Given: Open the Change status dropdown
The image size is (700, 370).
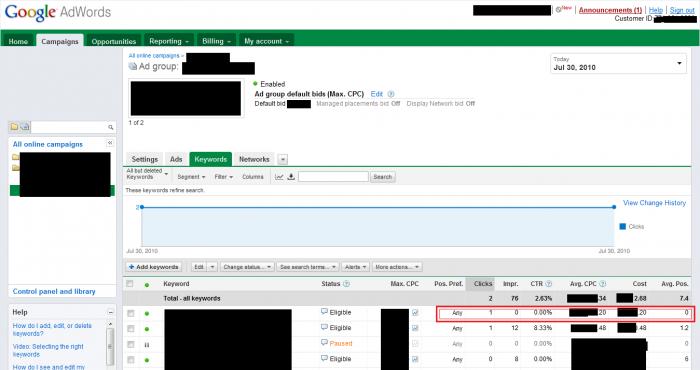Looking at the screenshot, I should pos(247,267).
